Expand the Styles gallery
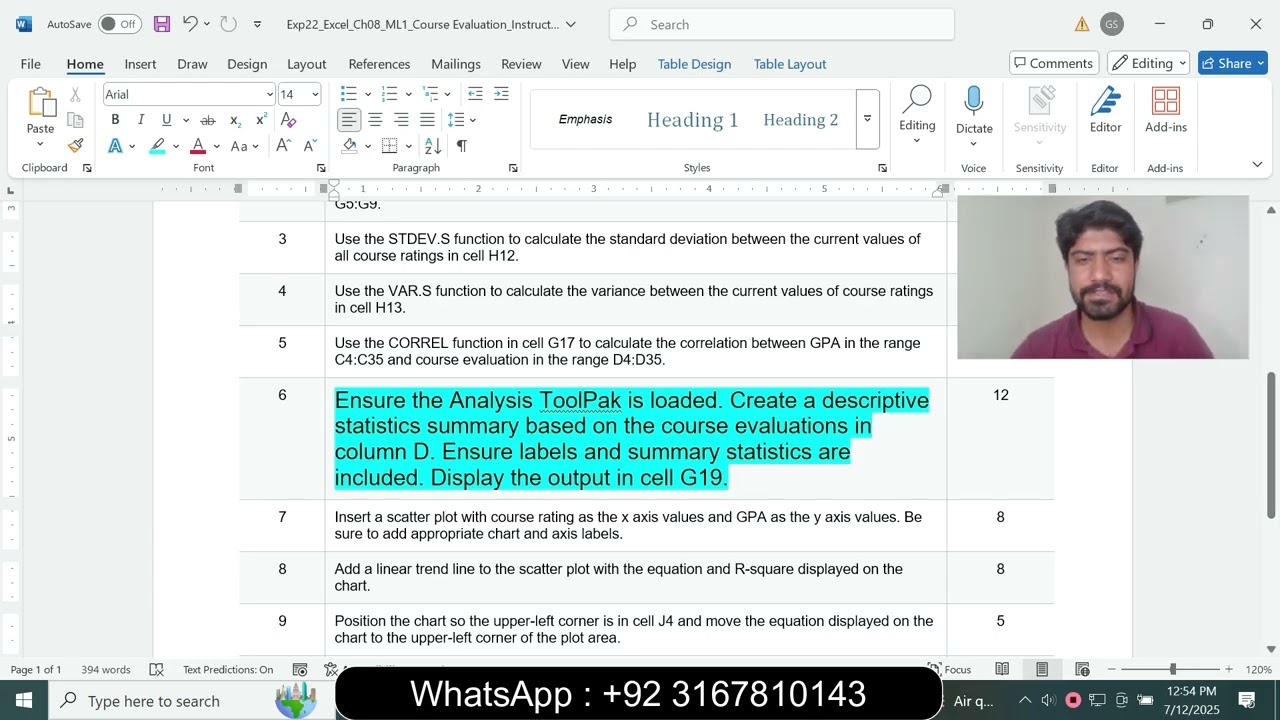Screen dimensions: 1280x720 pyautogui.click(x=867, y=119)
